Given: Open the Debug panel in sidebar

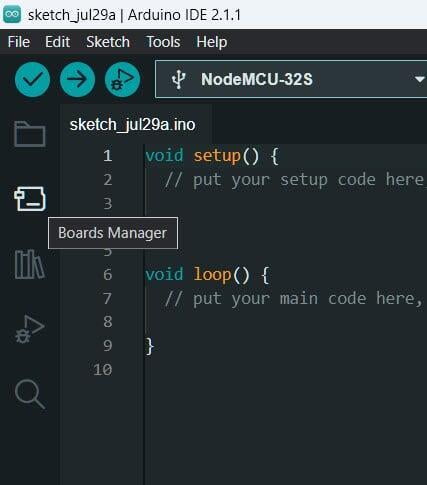Looking at the screenshot, I should (30, 329).
